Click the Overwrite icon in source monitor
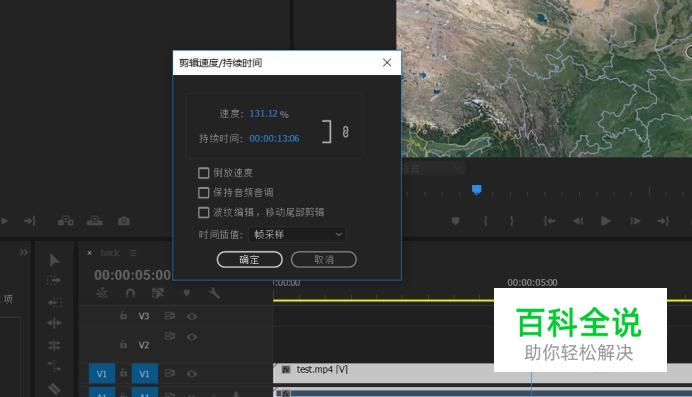Viewport: 692px width, 397px height. (x=94, y=221)
